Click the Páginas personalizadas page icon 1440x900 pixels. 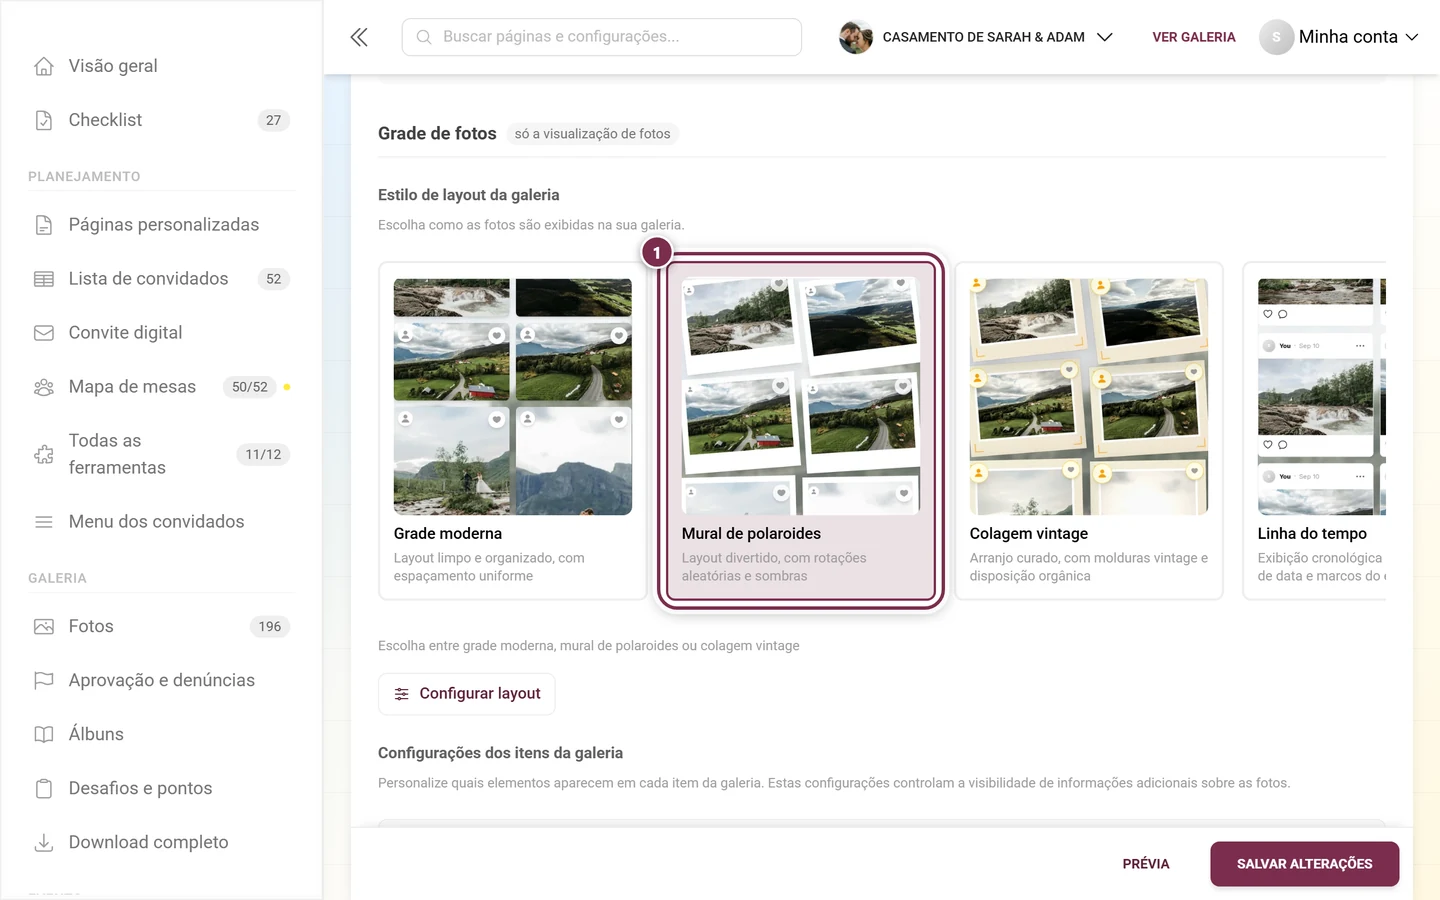[44, 225]
